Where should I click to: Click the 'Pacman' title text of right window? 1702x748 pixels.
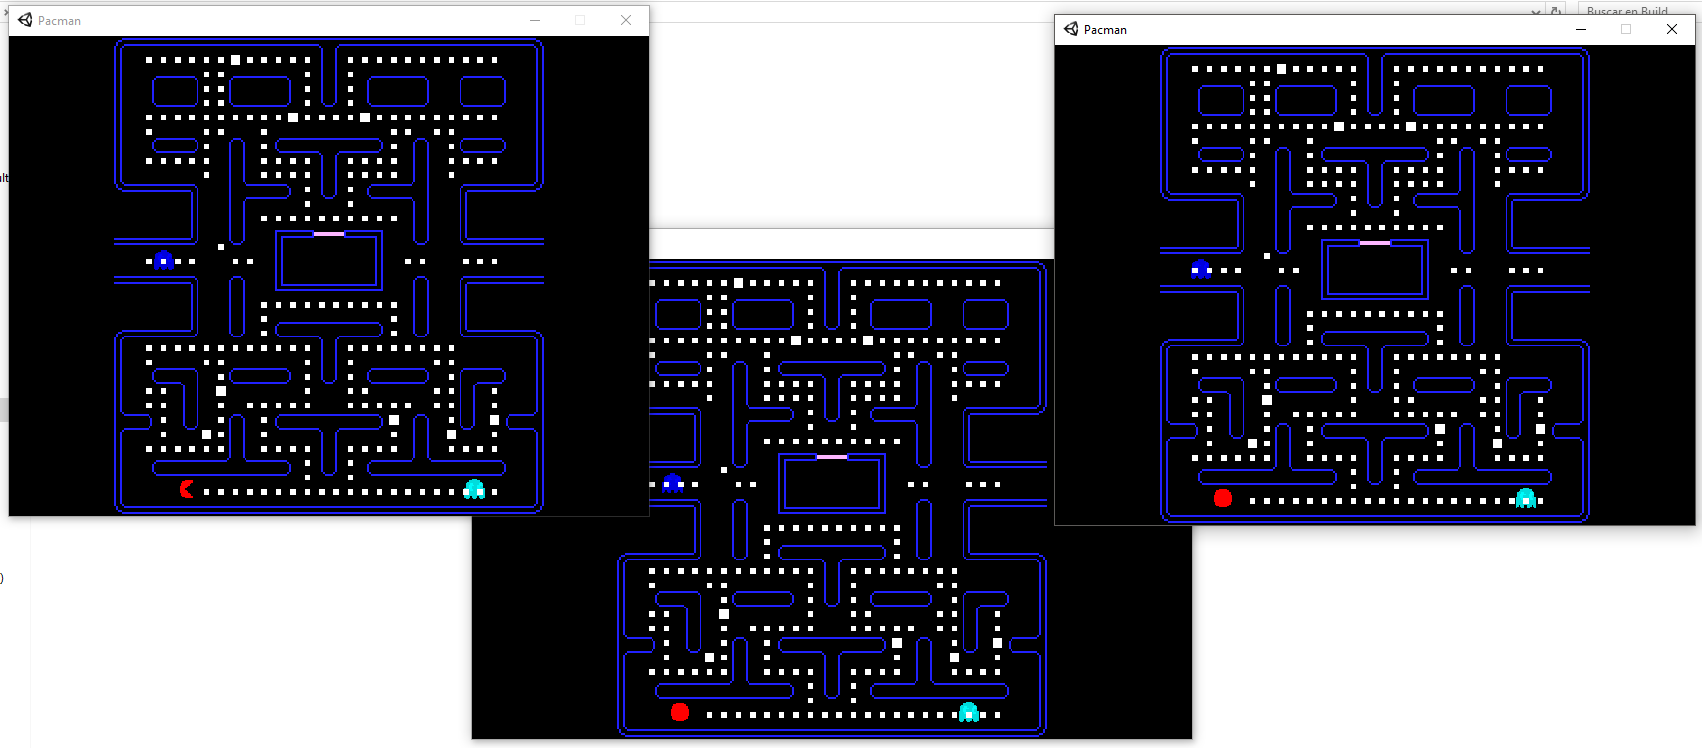point(1105,29)
